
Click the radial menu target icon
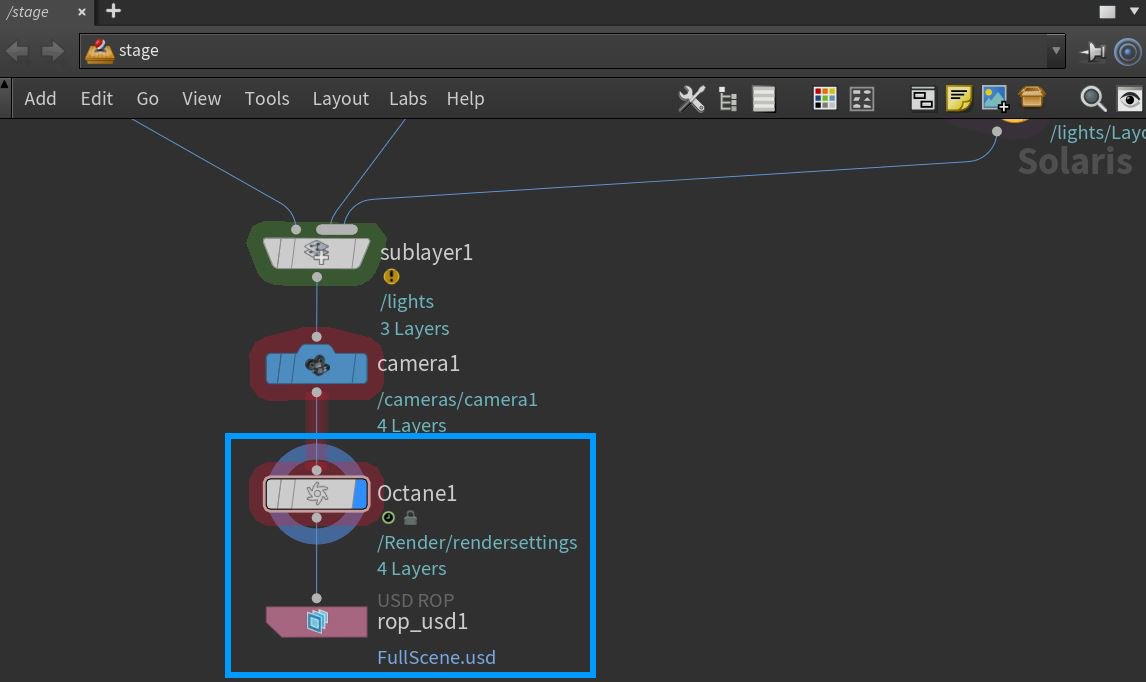1128,51
